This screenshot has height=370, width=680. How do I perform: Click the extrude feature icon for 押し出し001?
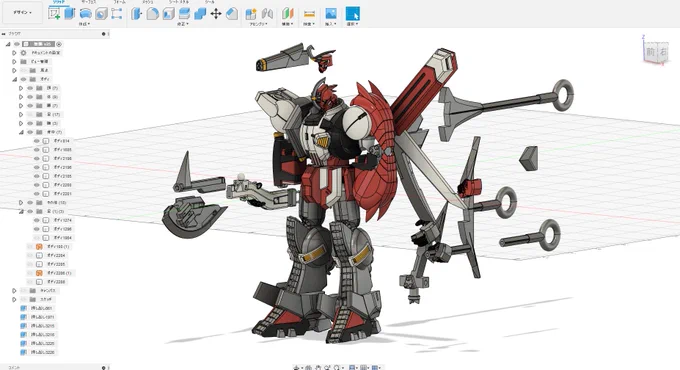point(23,308)
